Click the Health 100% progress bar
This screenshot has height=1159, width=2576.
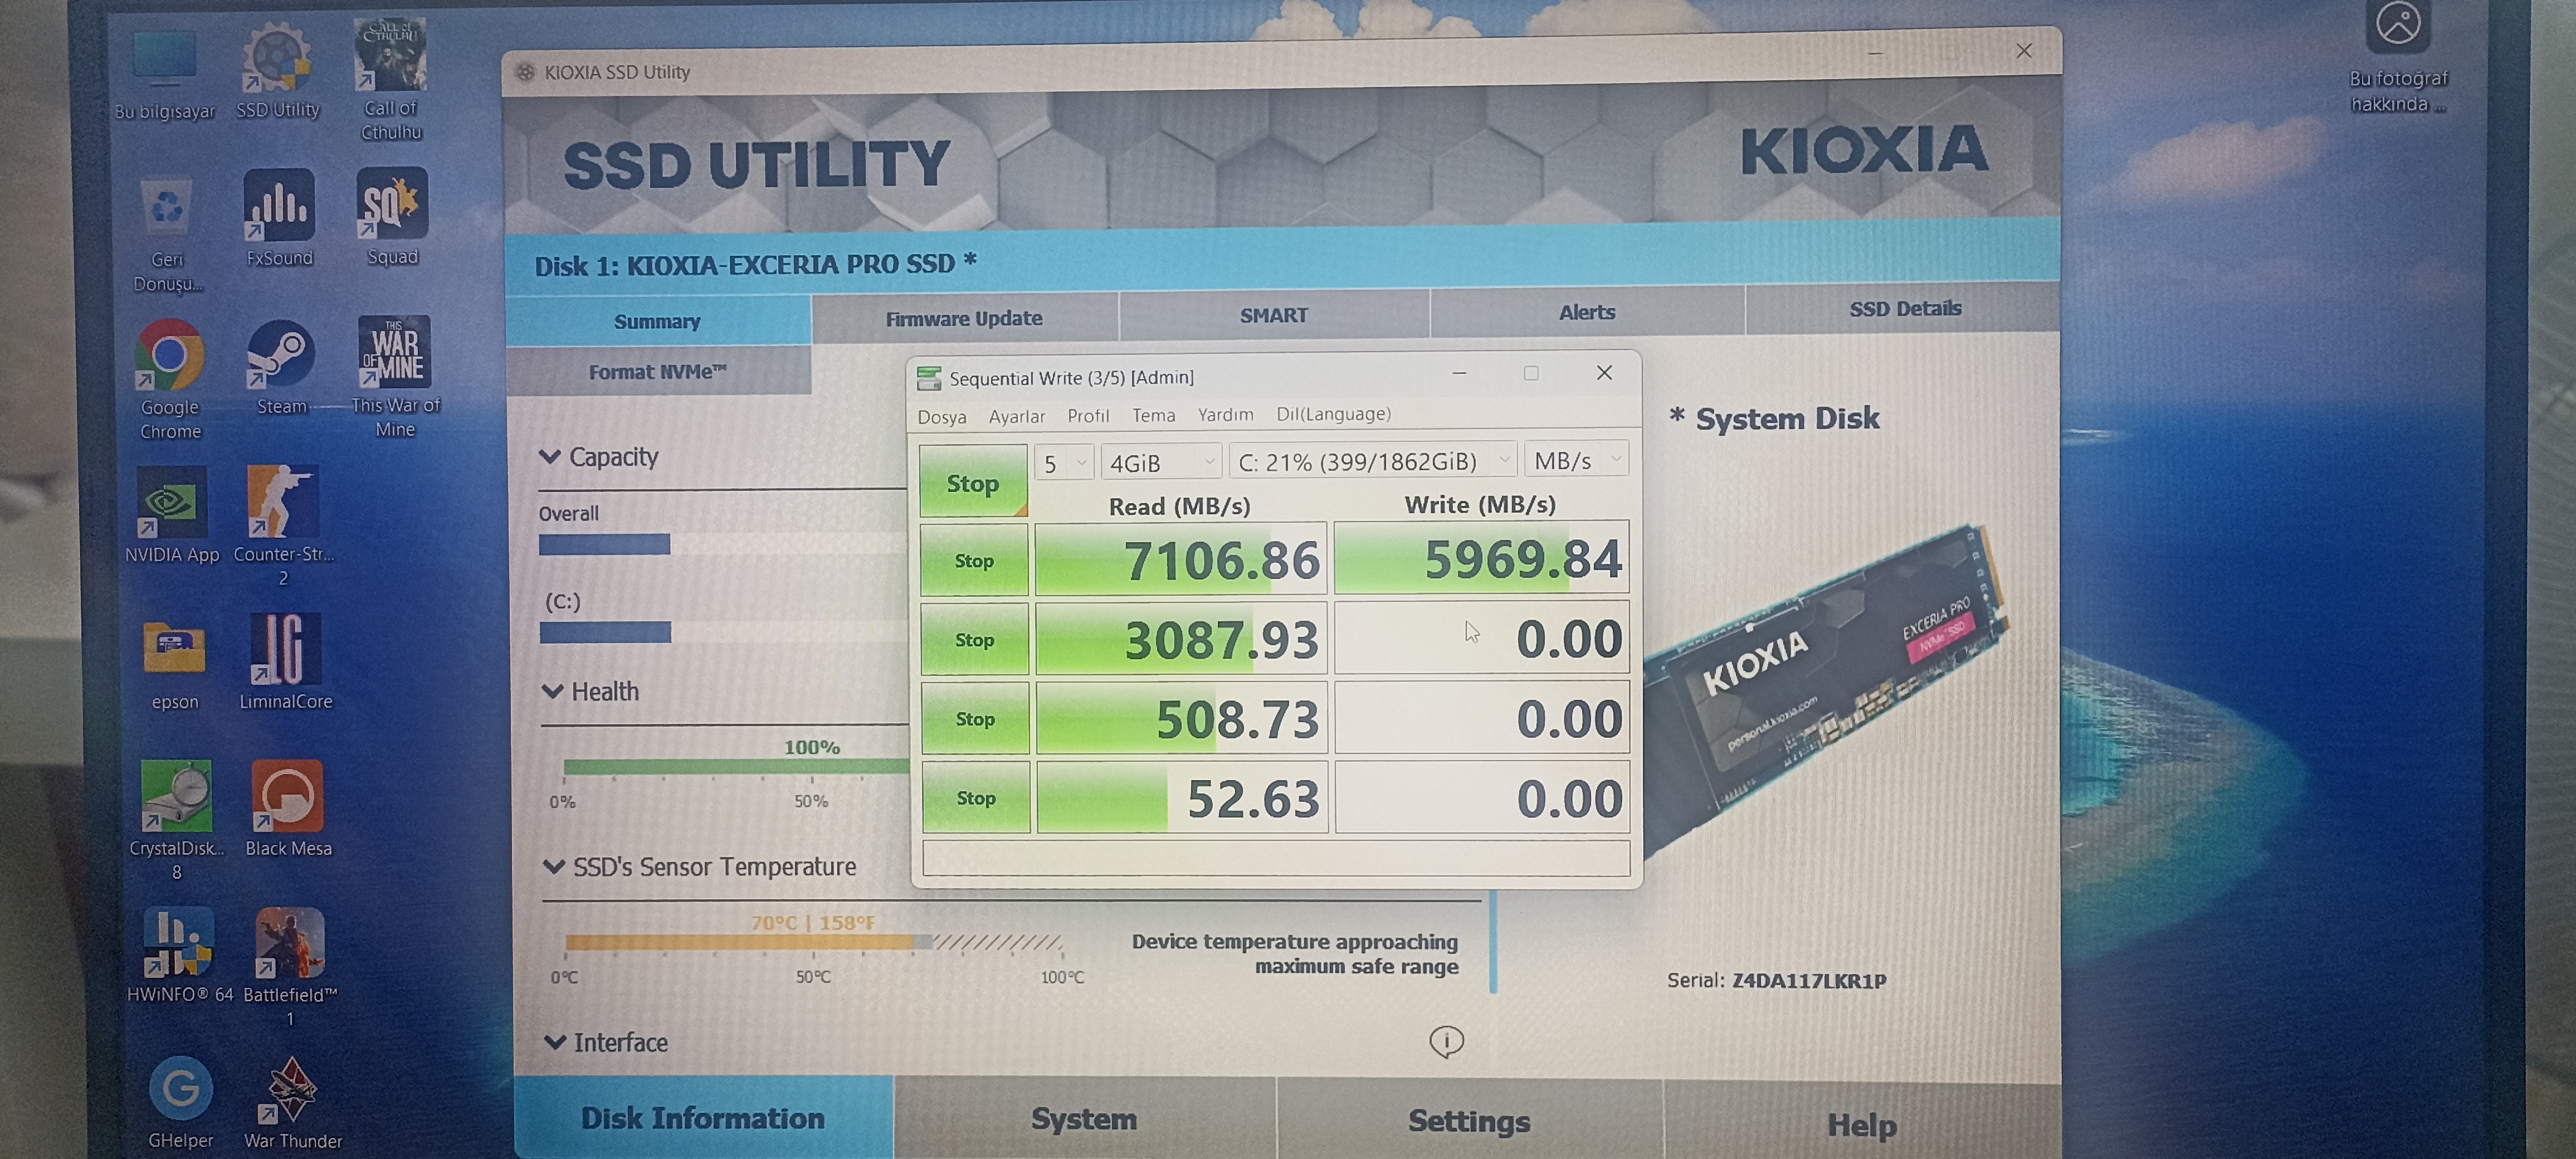[736, 767]
